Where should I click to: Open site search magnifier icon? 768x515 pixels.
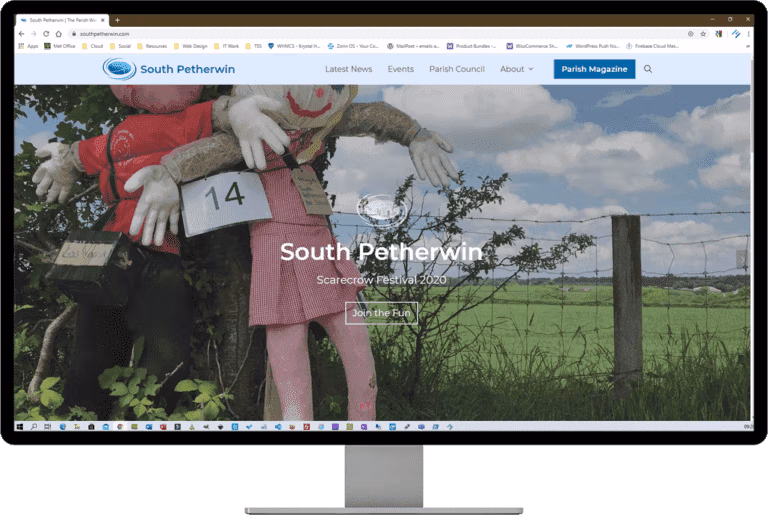pos(648,69)
